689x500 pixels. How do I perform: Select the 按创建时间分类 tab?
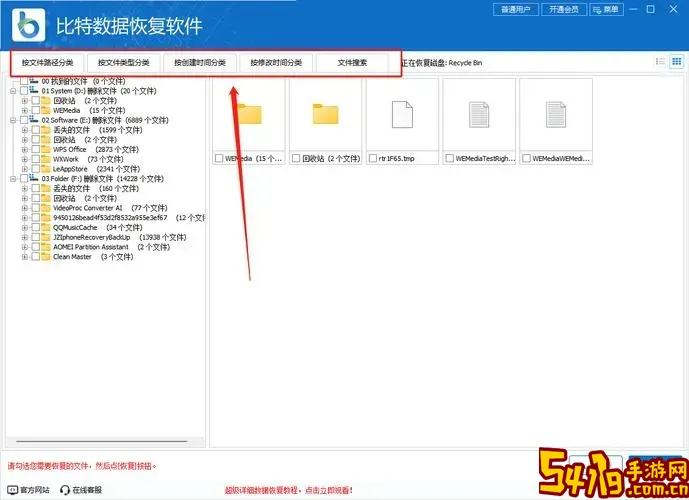coord(200,63)
